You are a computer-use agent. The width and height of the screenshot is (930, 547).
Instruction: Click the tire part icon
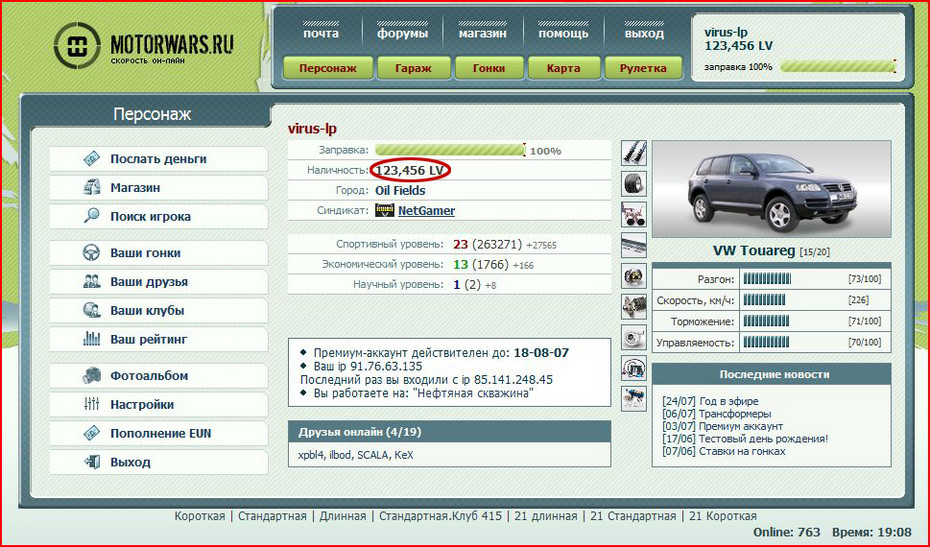point(633,183)
